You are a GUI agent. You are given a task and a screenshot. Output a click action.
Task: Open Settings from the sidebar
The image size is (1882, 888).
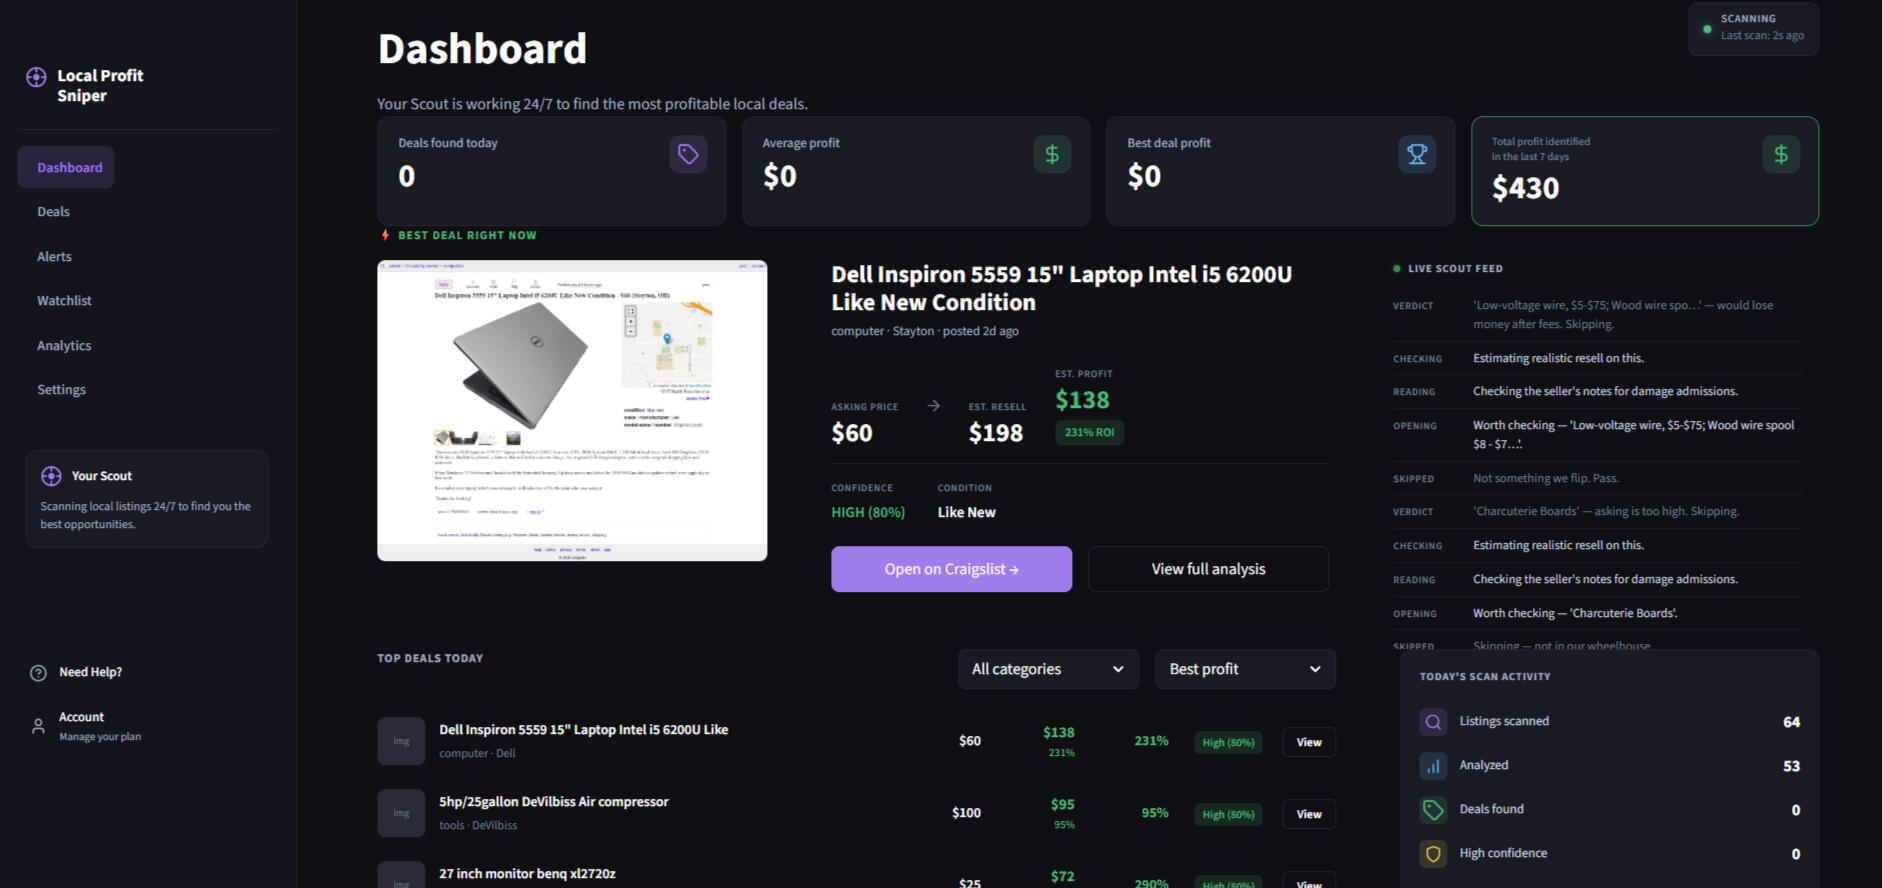click(x=61, y=390)
